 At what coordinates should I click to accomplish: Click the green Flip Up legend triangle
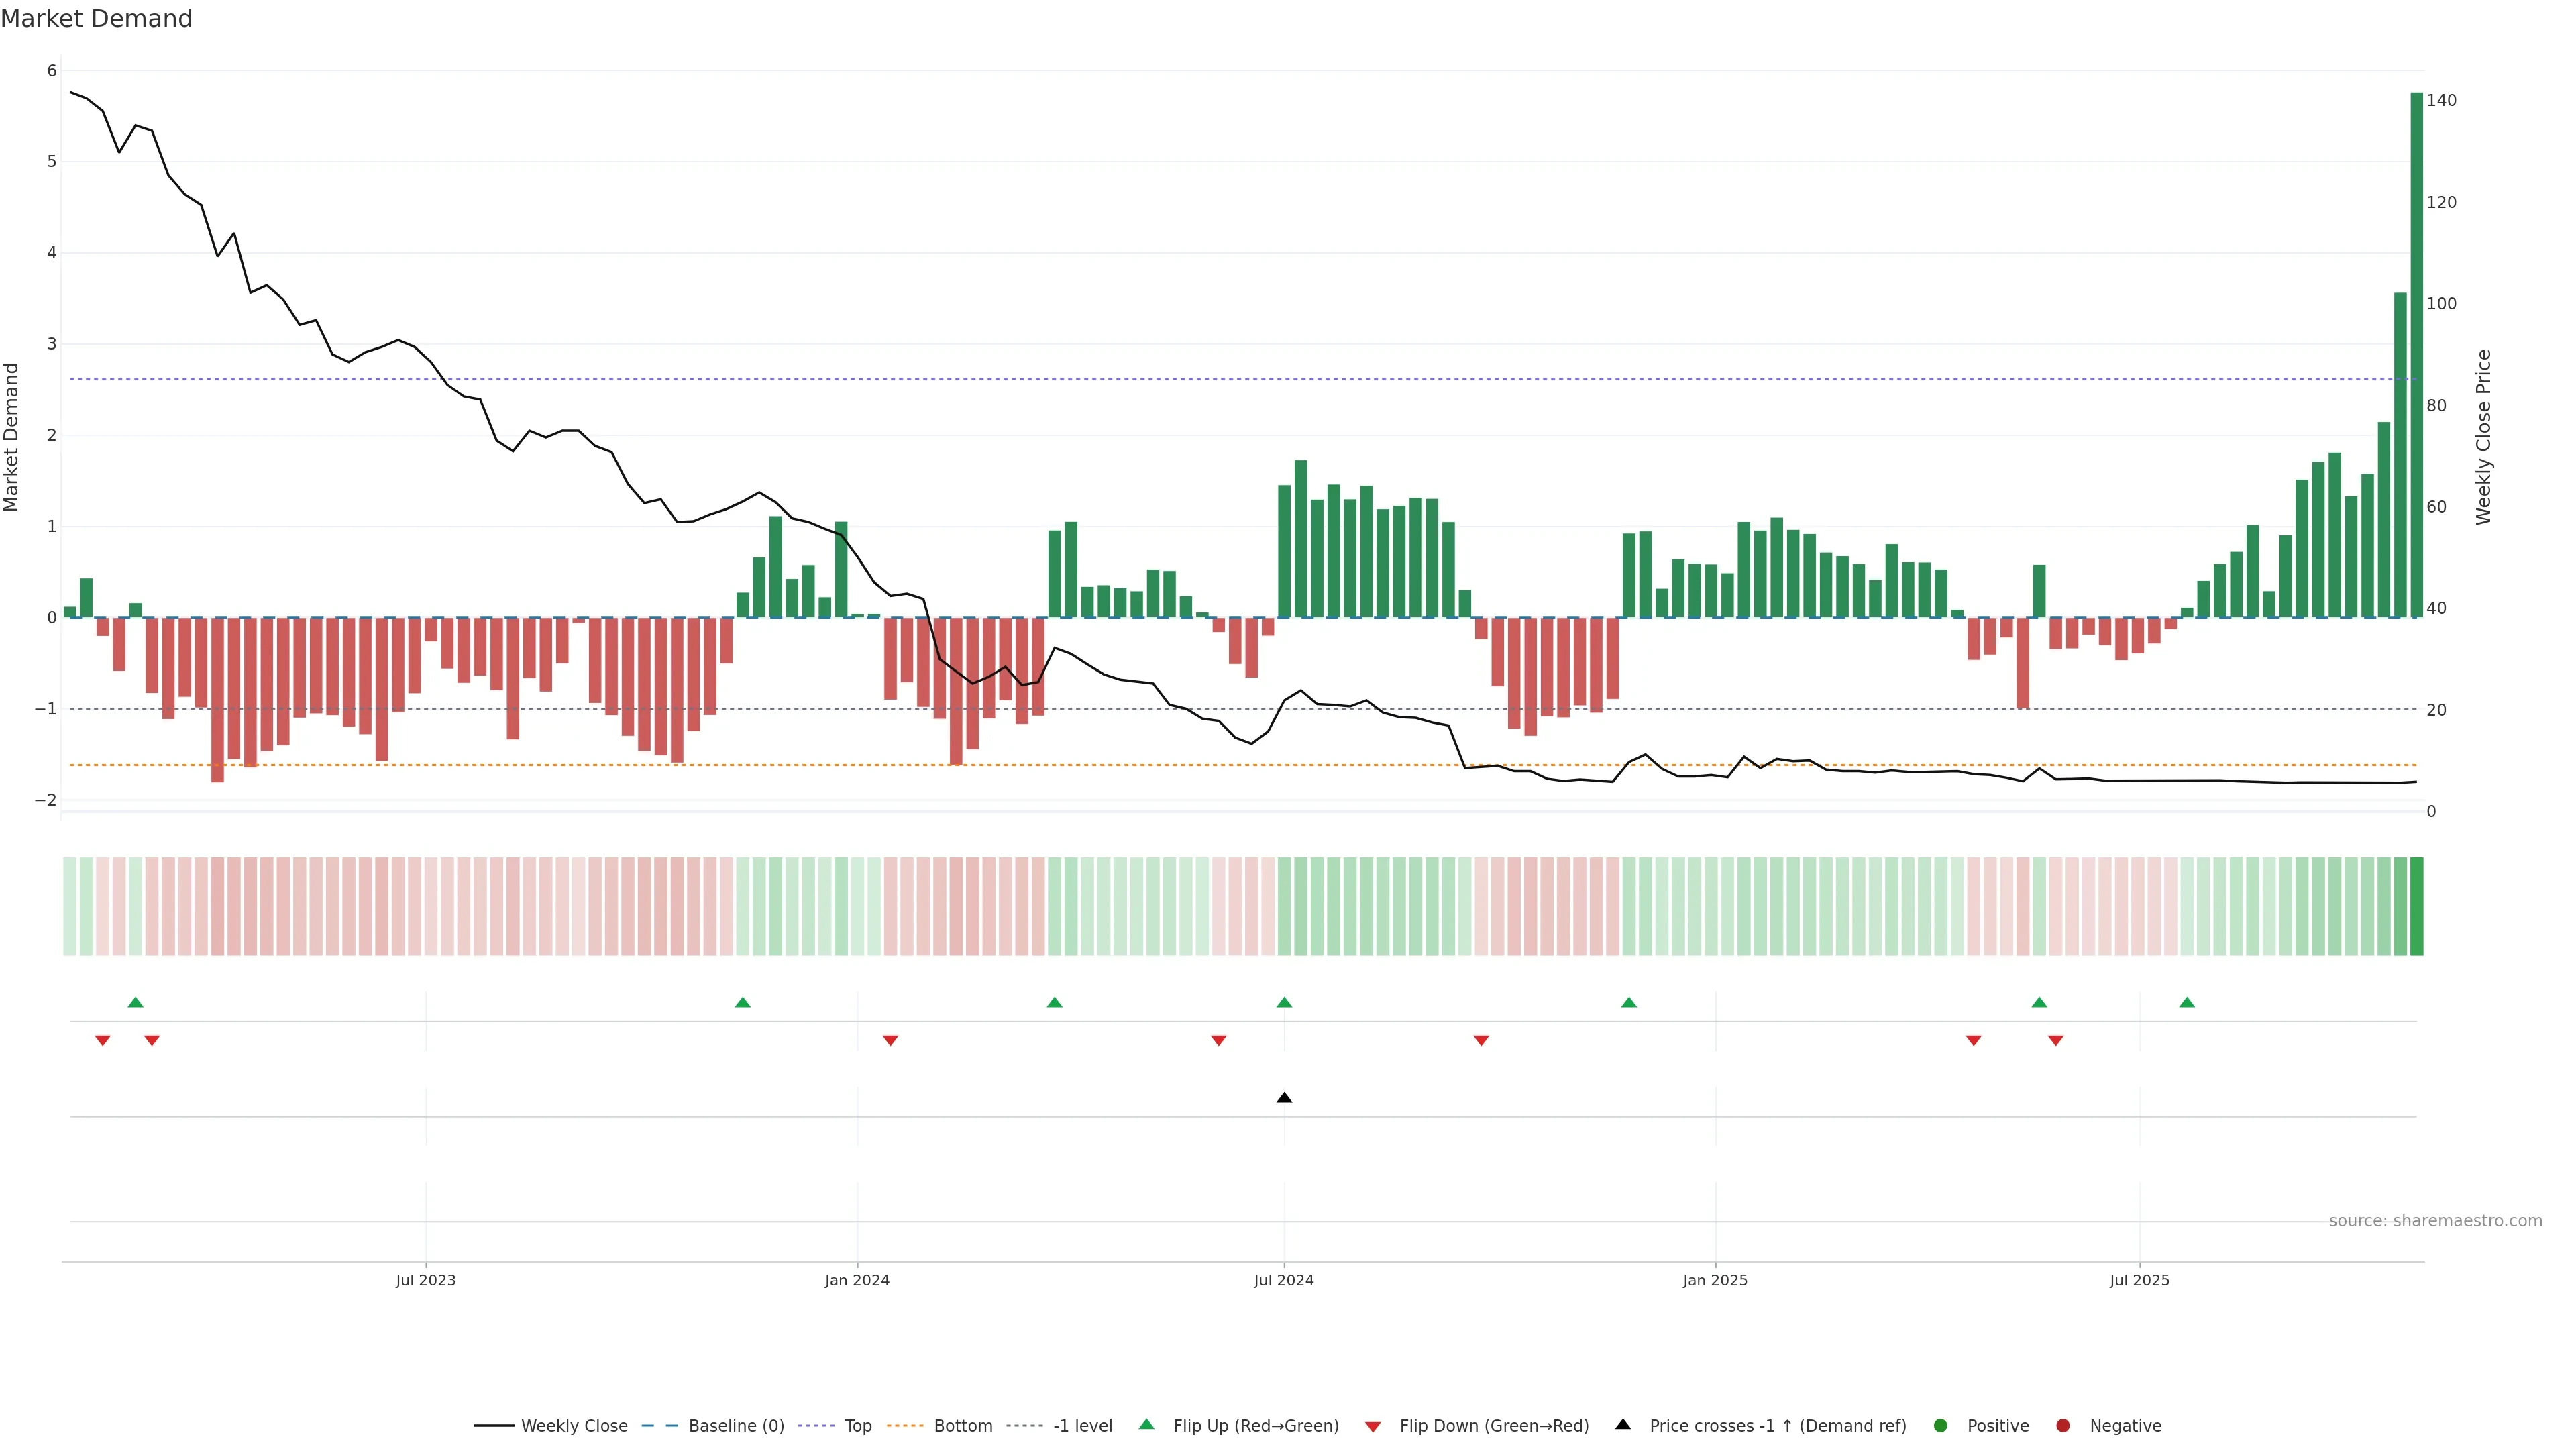(x=1147, y=1424)
